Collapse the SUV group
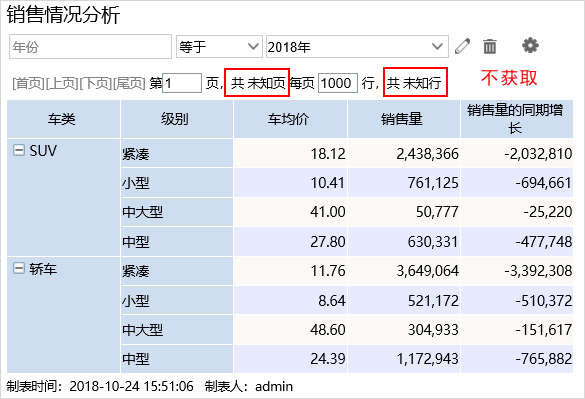This screenshot has width=585, height=399. [19, 150]
